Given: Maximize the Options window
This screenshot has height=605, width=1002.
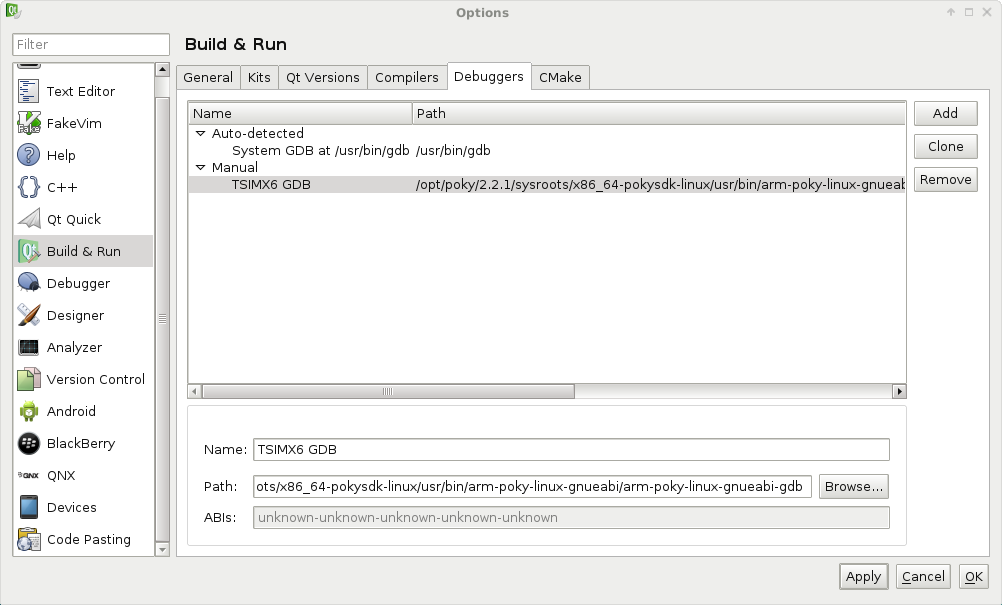Looking at the screenshot, I should pos(969,12).
